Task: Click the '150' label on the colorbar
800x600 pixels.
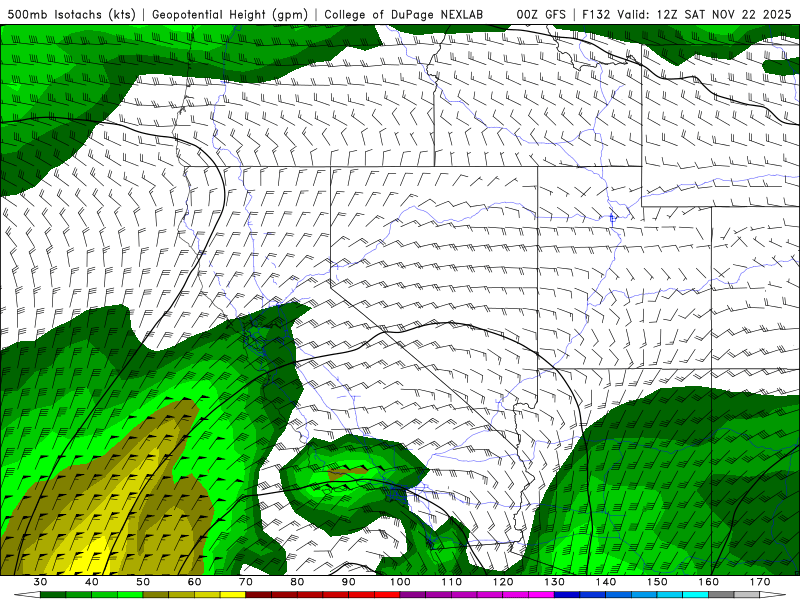Action: pyautogui.click(x=657, y=582)
